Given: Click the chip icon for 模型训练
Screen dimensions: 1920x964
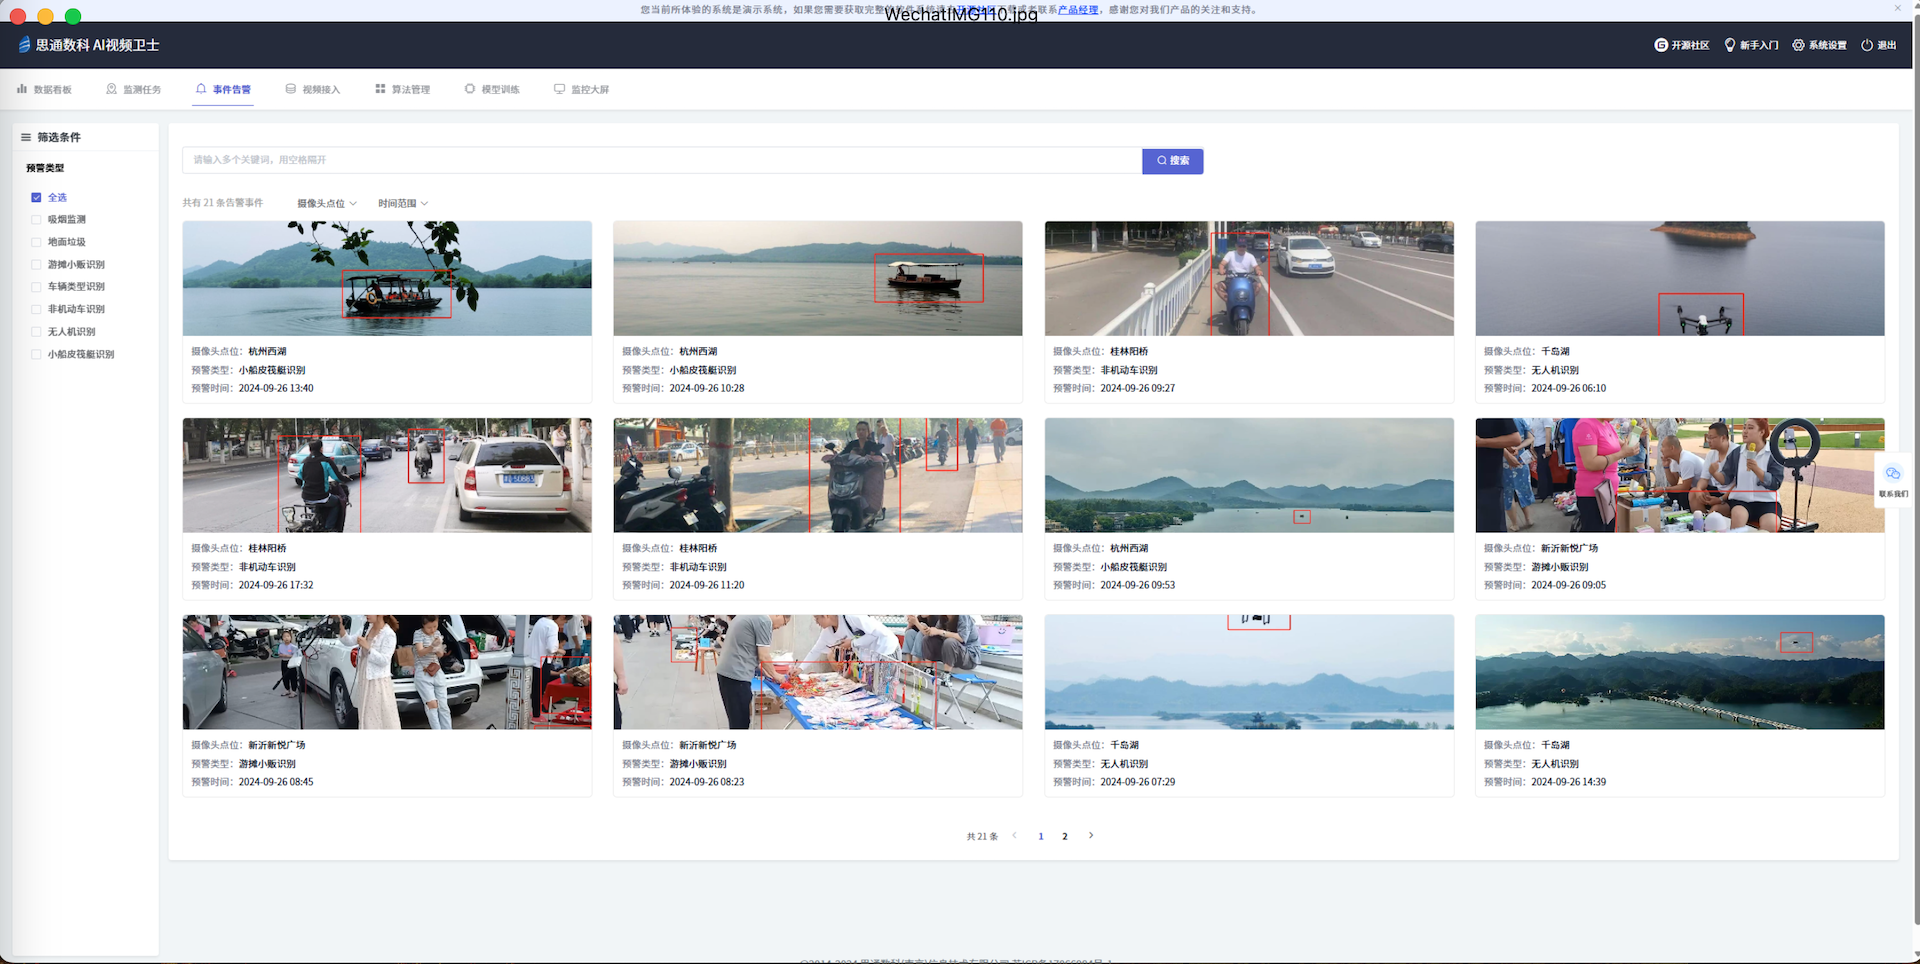Looking at the screenshot, I should click(x=470, y=89).
